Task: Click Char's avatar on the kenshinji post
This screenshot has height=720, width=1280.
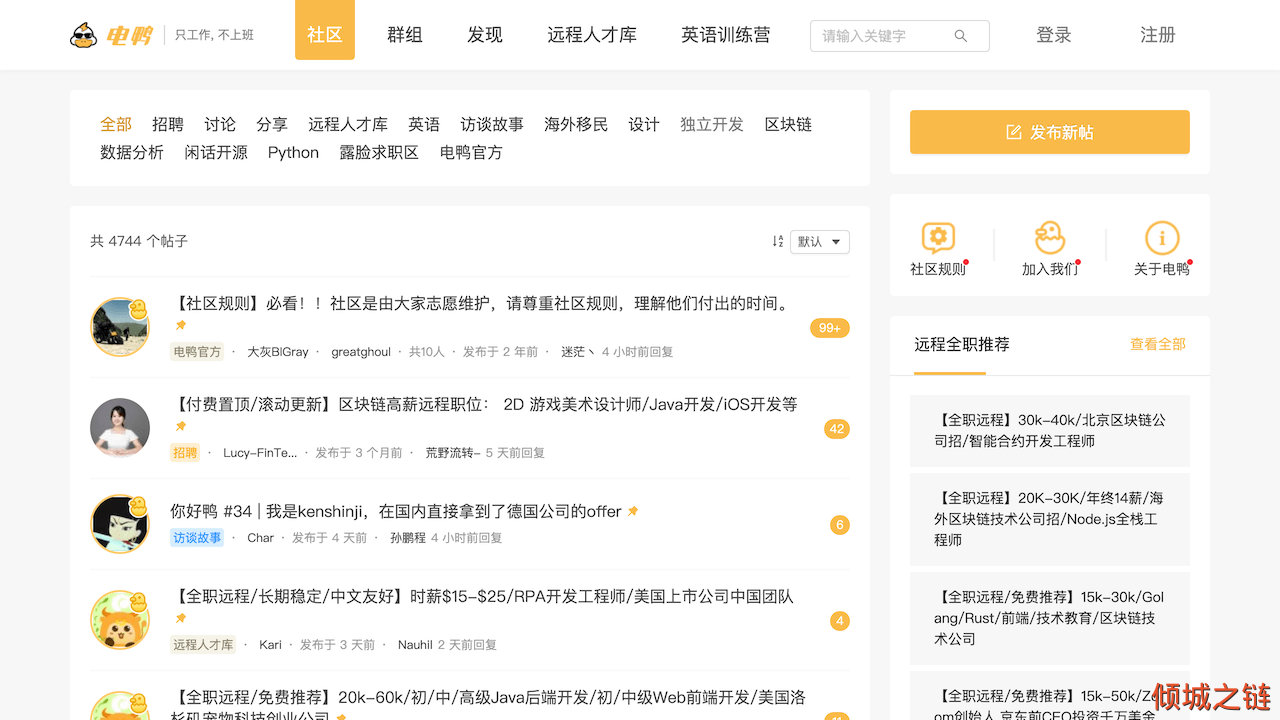Action: click(120, 524)
